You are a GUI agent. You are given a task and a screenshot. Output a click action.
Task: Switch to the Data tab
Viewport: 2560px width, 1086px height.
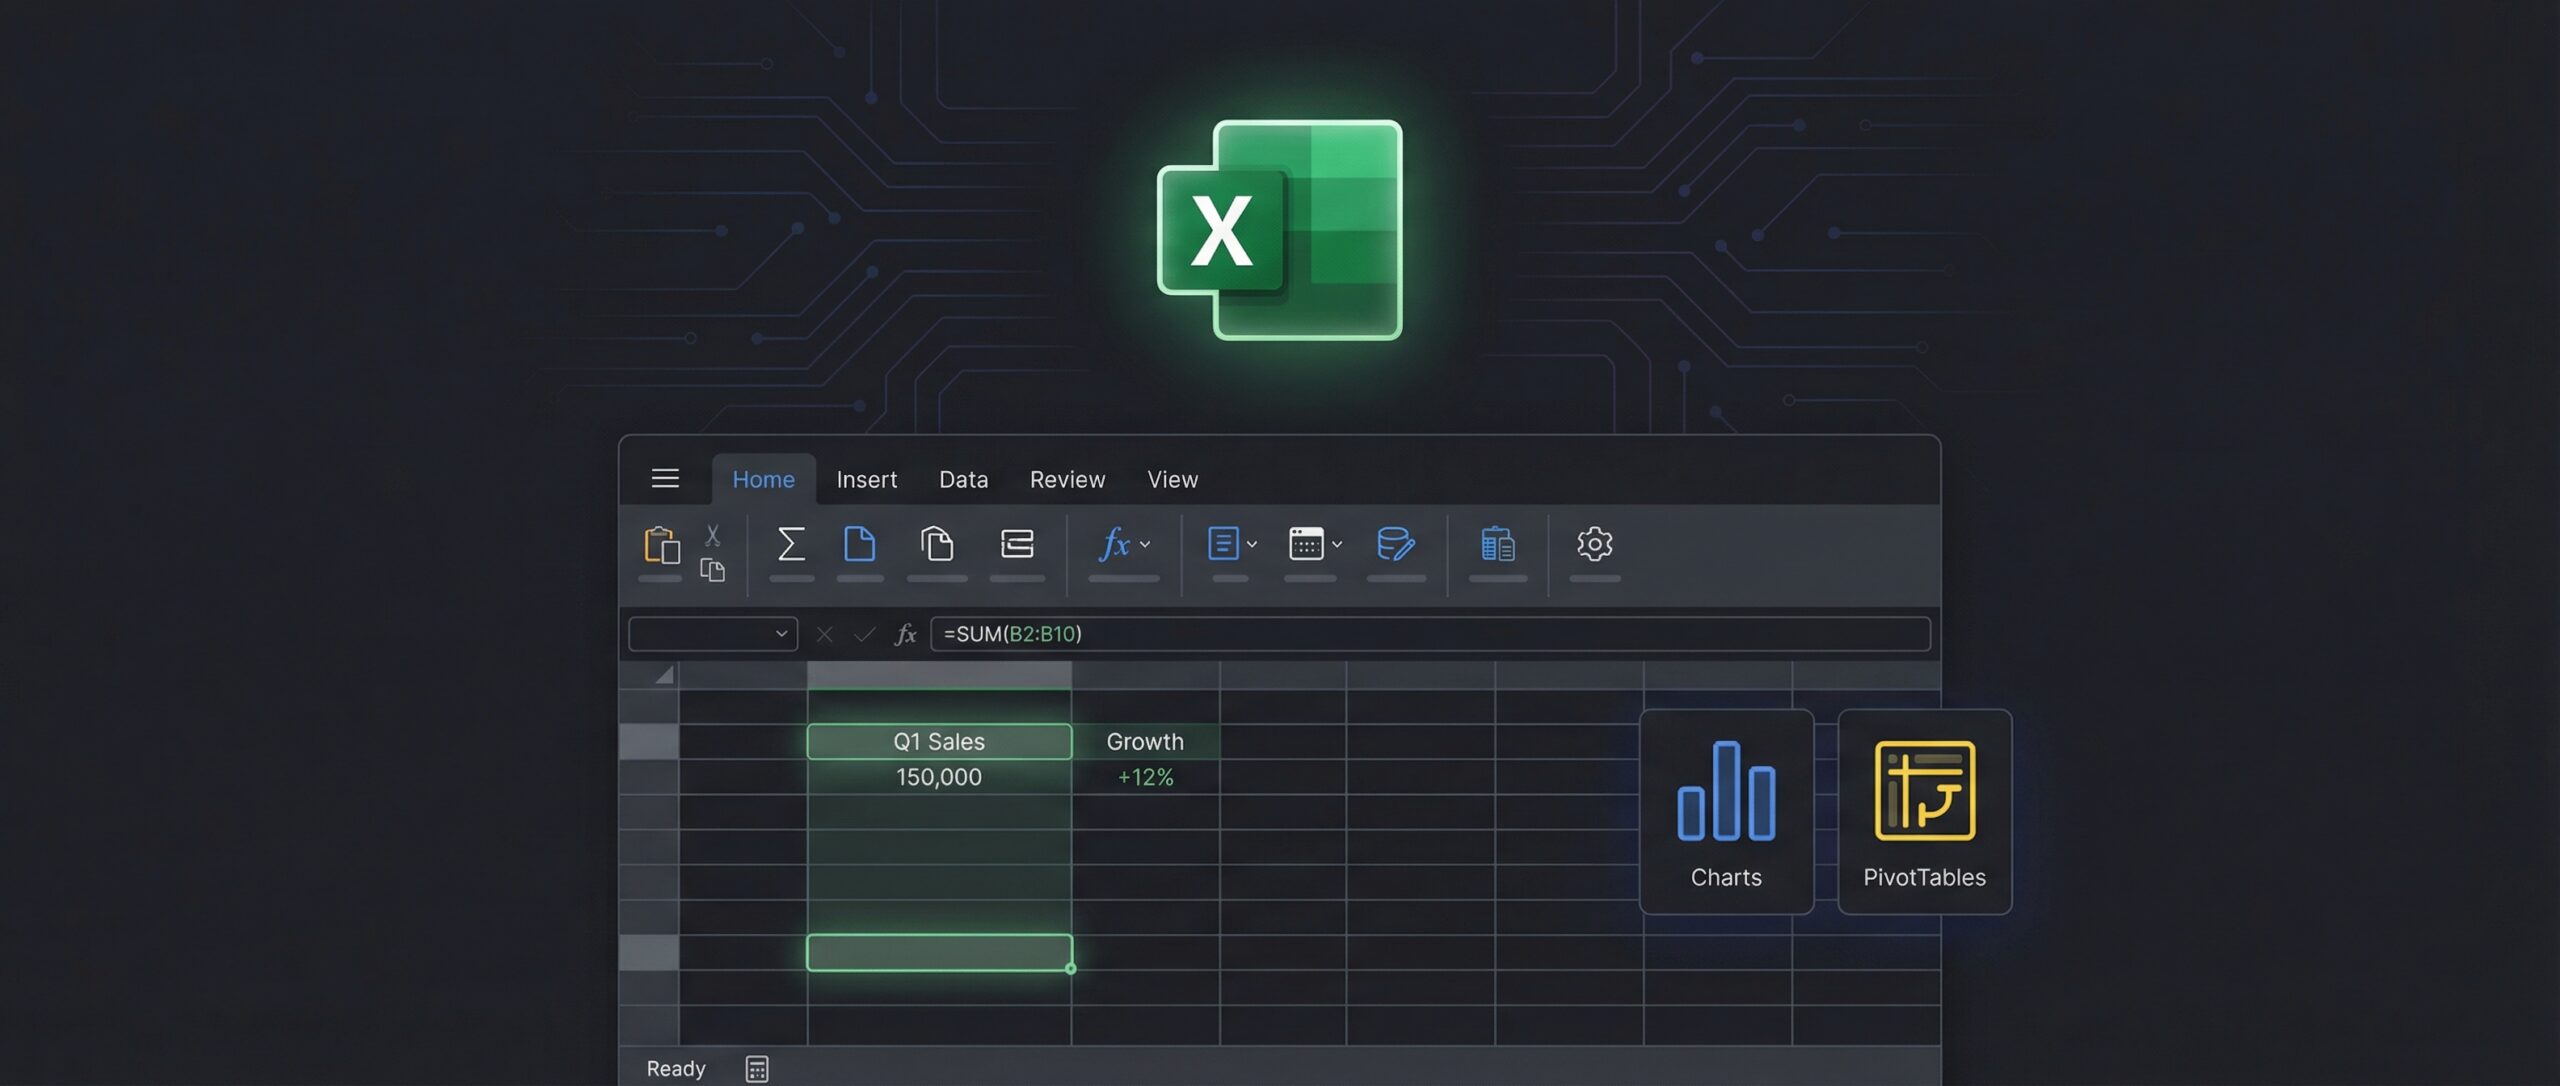[962, 479]
